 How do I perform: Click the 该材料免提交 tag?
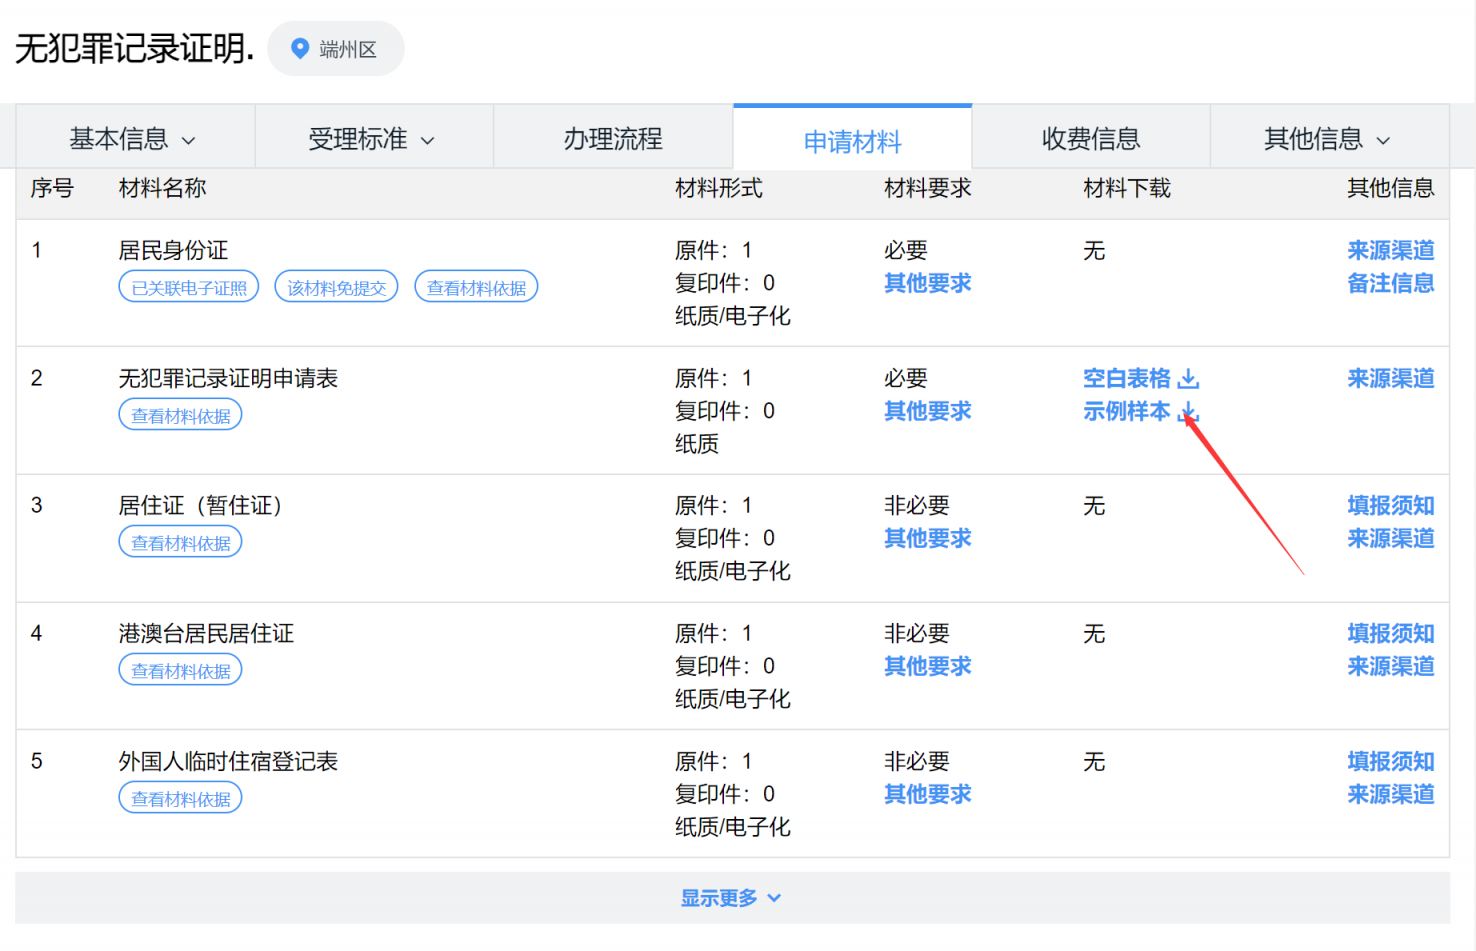(x=336, y=288)
